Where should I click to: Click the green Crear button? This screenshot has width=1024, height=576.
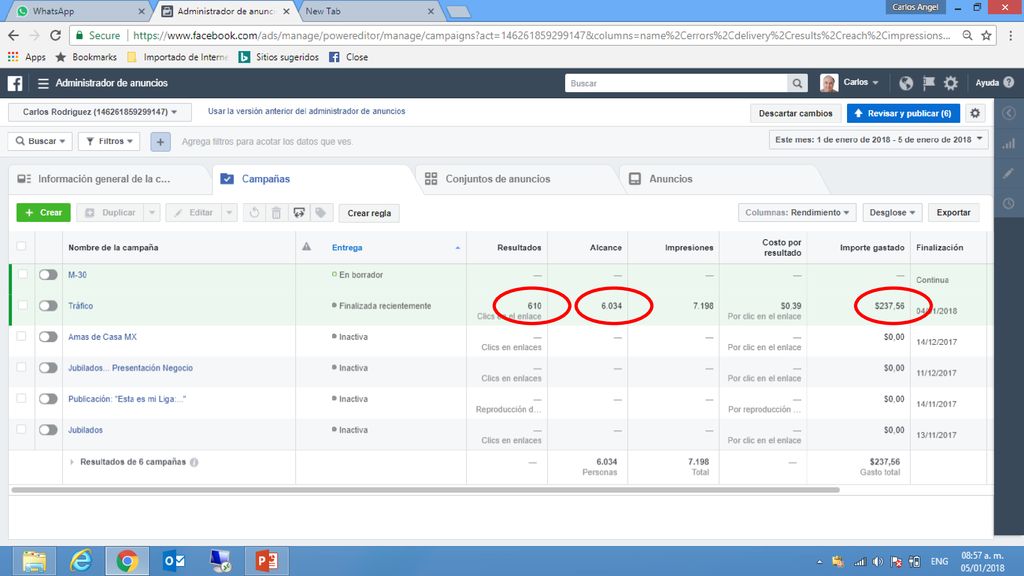[x=44, y=213]
